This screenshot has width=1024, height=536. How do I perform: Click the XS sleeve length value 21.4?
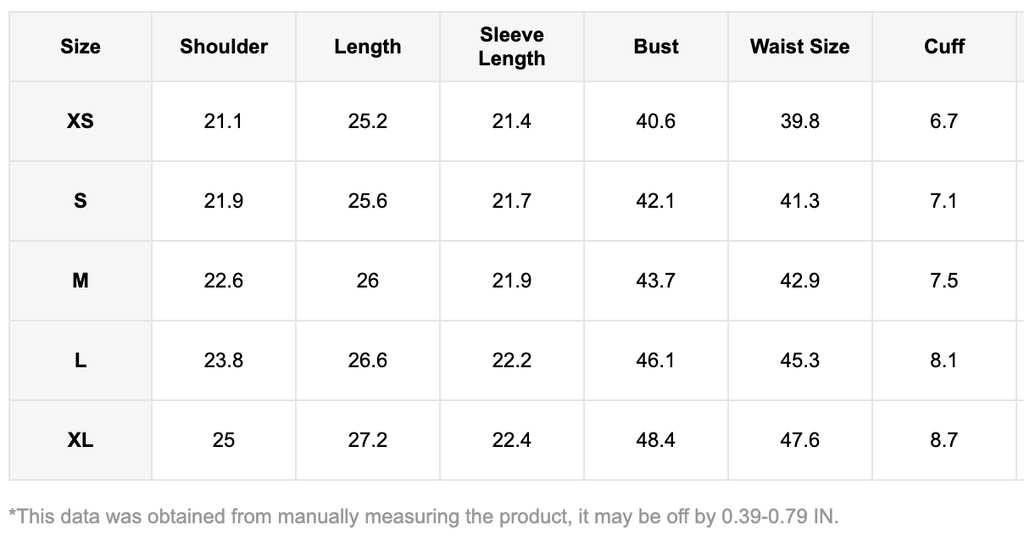(x=511, y=121)
